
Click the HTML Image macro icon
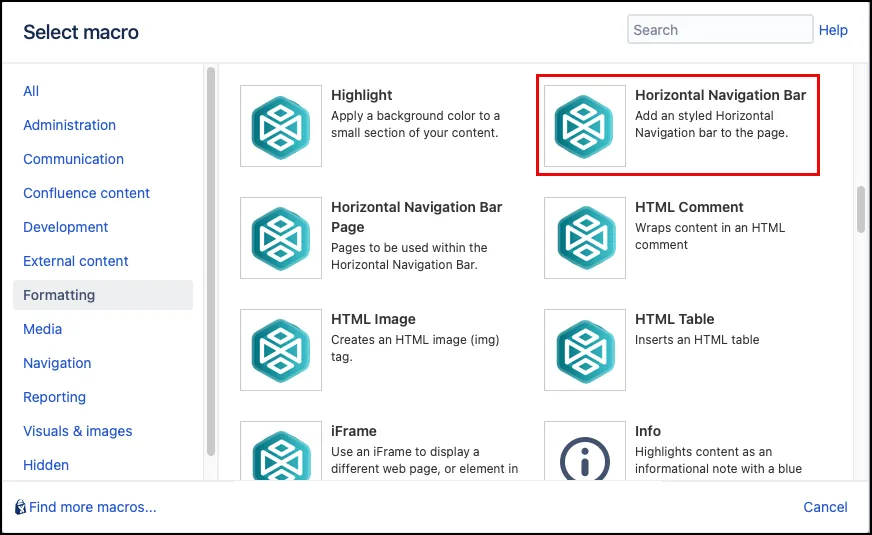tap(281, 350)
